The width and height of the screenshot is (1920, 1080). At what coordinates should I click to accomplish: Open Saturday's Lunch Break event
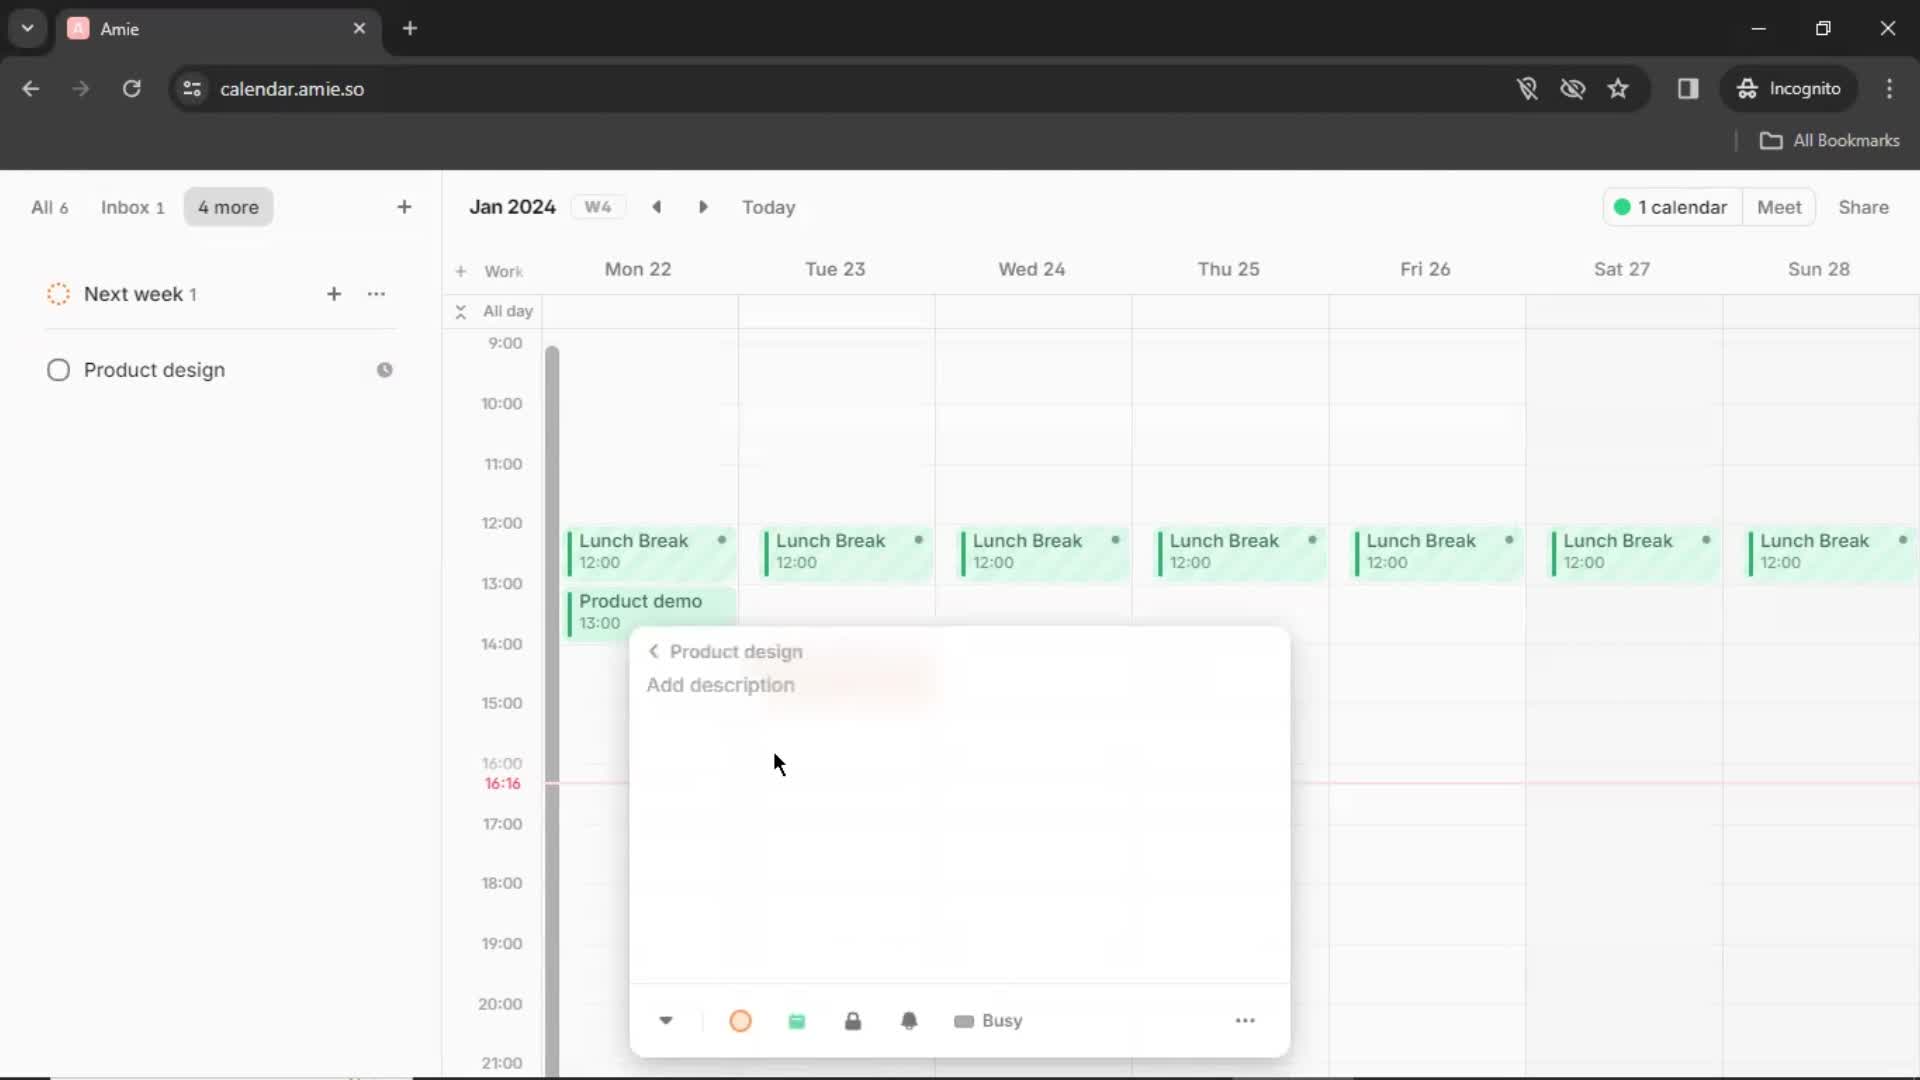pyautogui.click(x=1635, y=552)
